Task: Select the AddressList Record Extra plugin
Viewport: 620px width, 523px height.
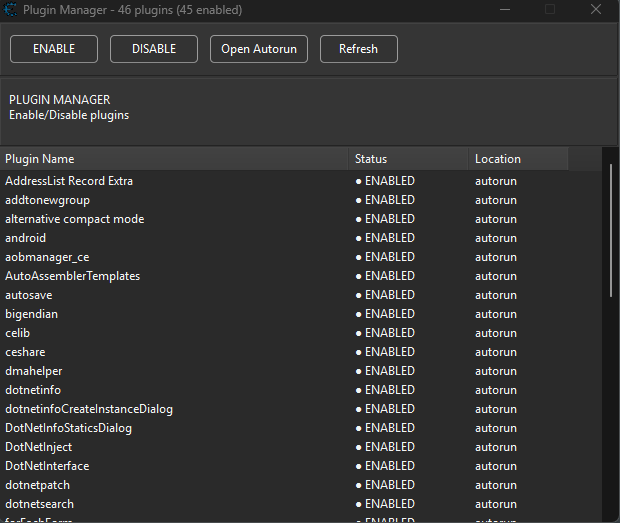Action: pyautogui.click(x=301, y=181)
